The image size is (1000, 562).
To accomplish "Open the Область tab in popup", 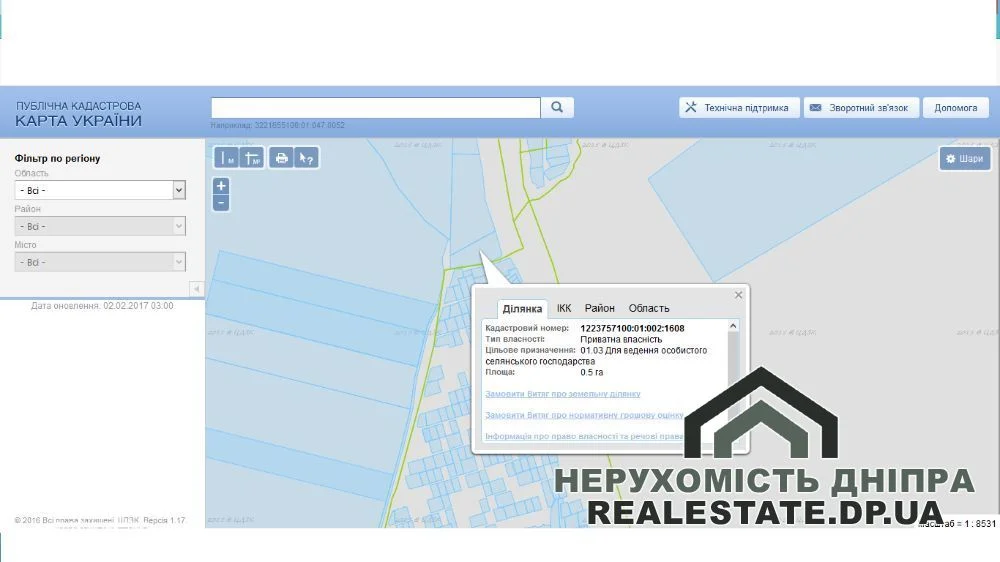I will 649,308.
